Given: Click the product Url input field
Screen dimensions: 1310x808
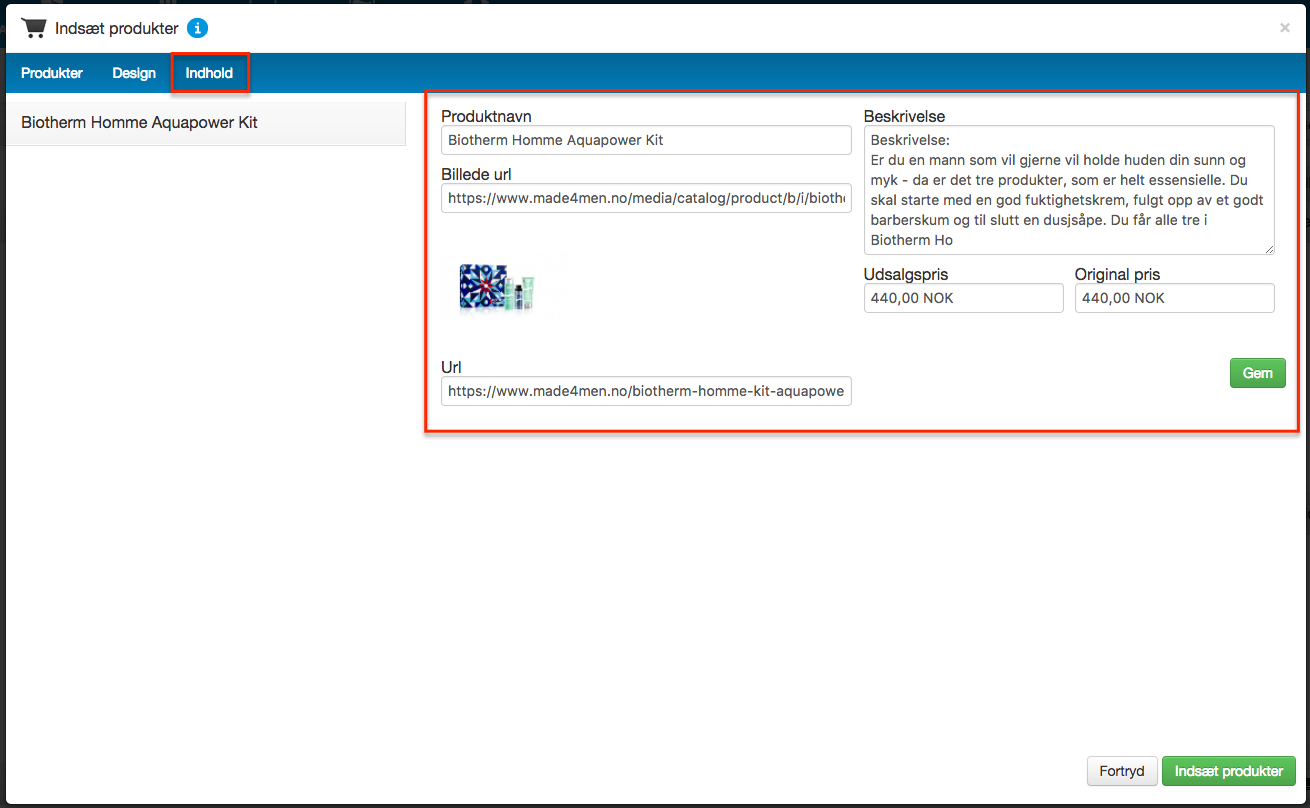Looking at the screenshot, I should (646, 391).
